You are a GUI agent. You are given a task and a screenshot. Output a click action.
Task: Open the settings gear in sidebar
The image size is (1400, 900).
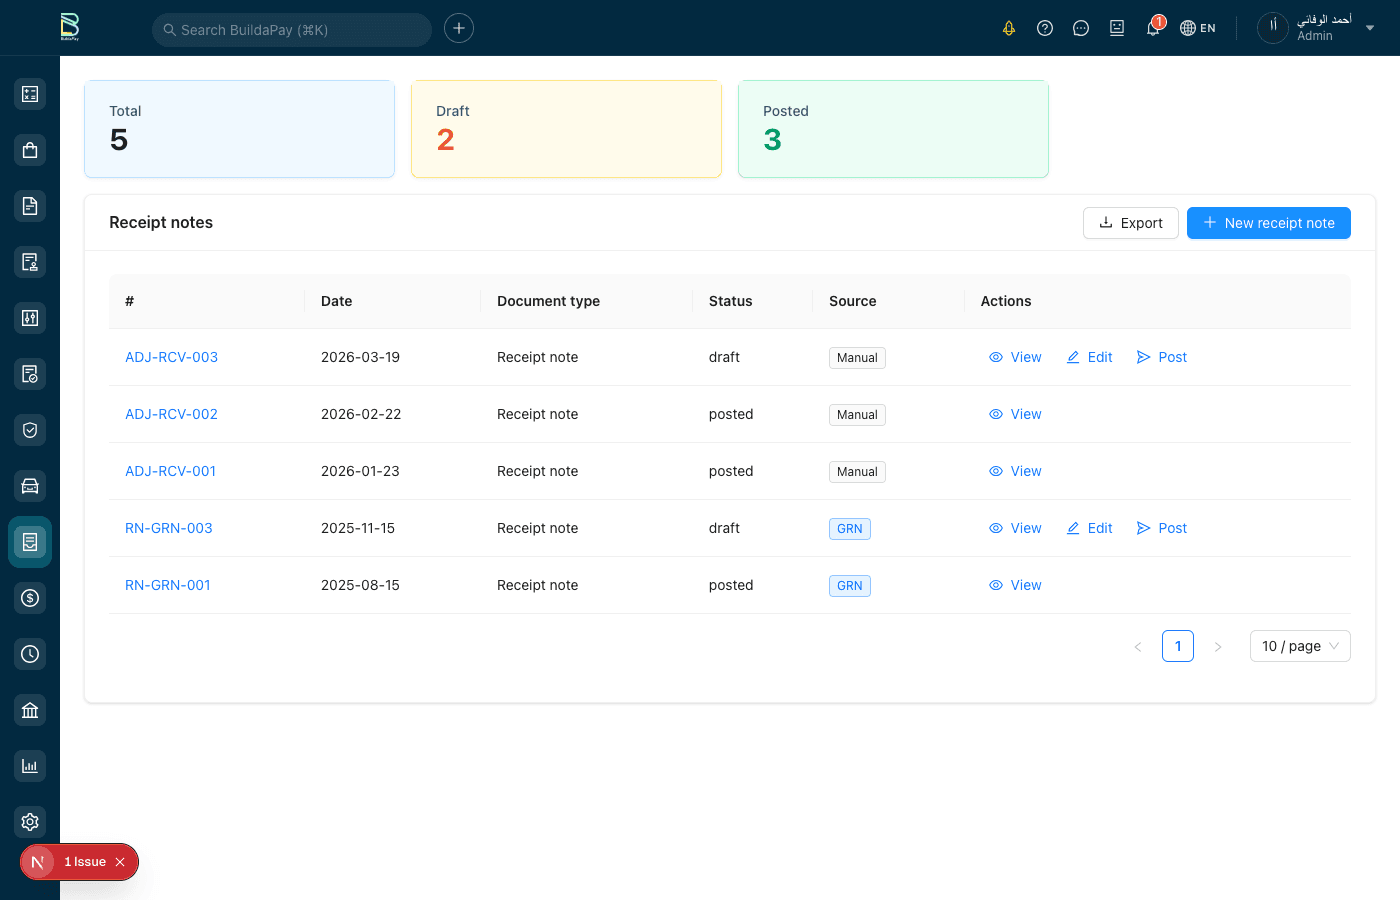[x=30, y=822]
